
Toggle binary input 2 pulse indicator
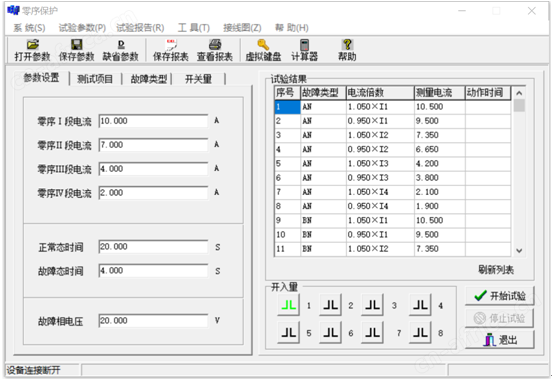(x=330, y=305)
